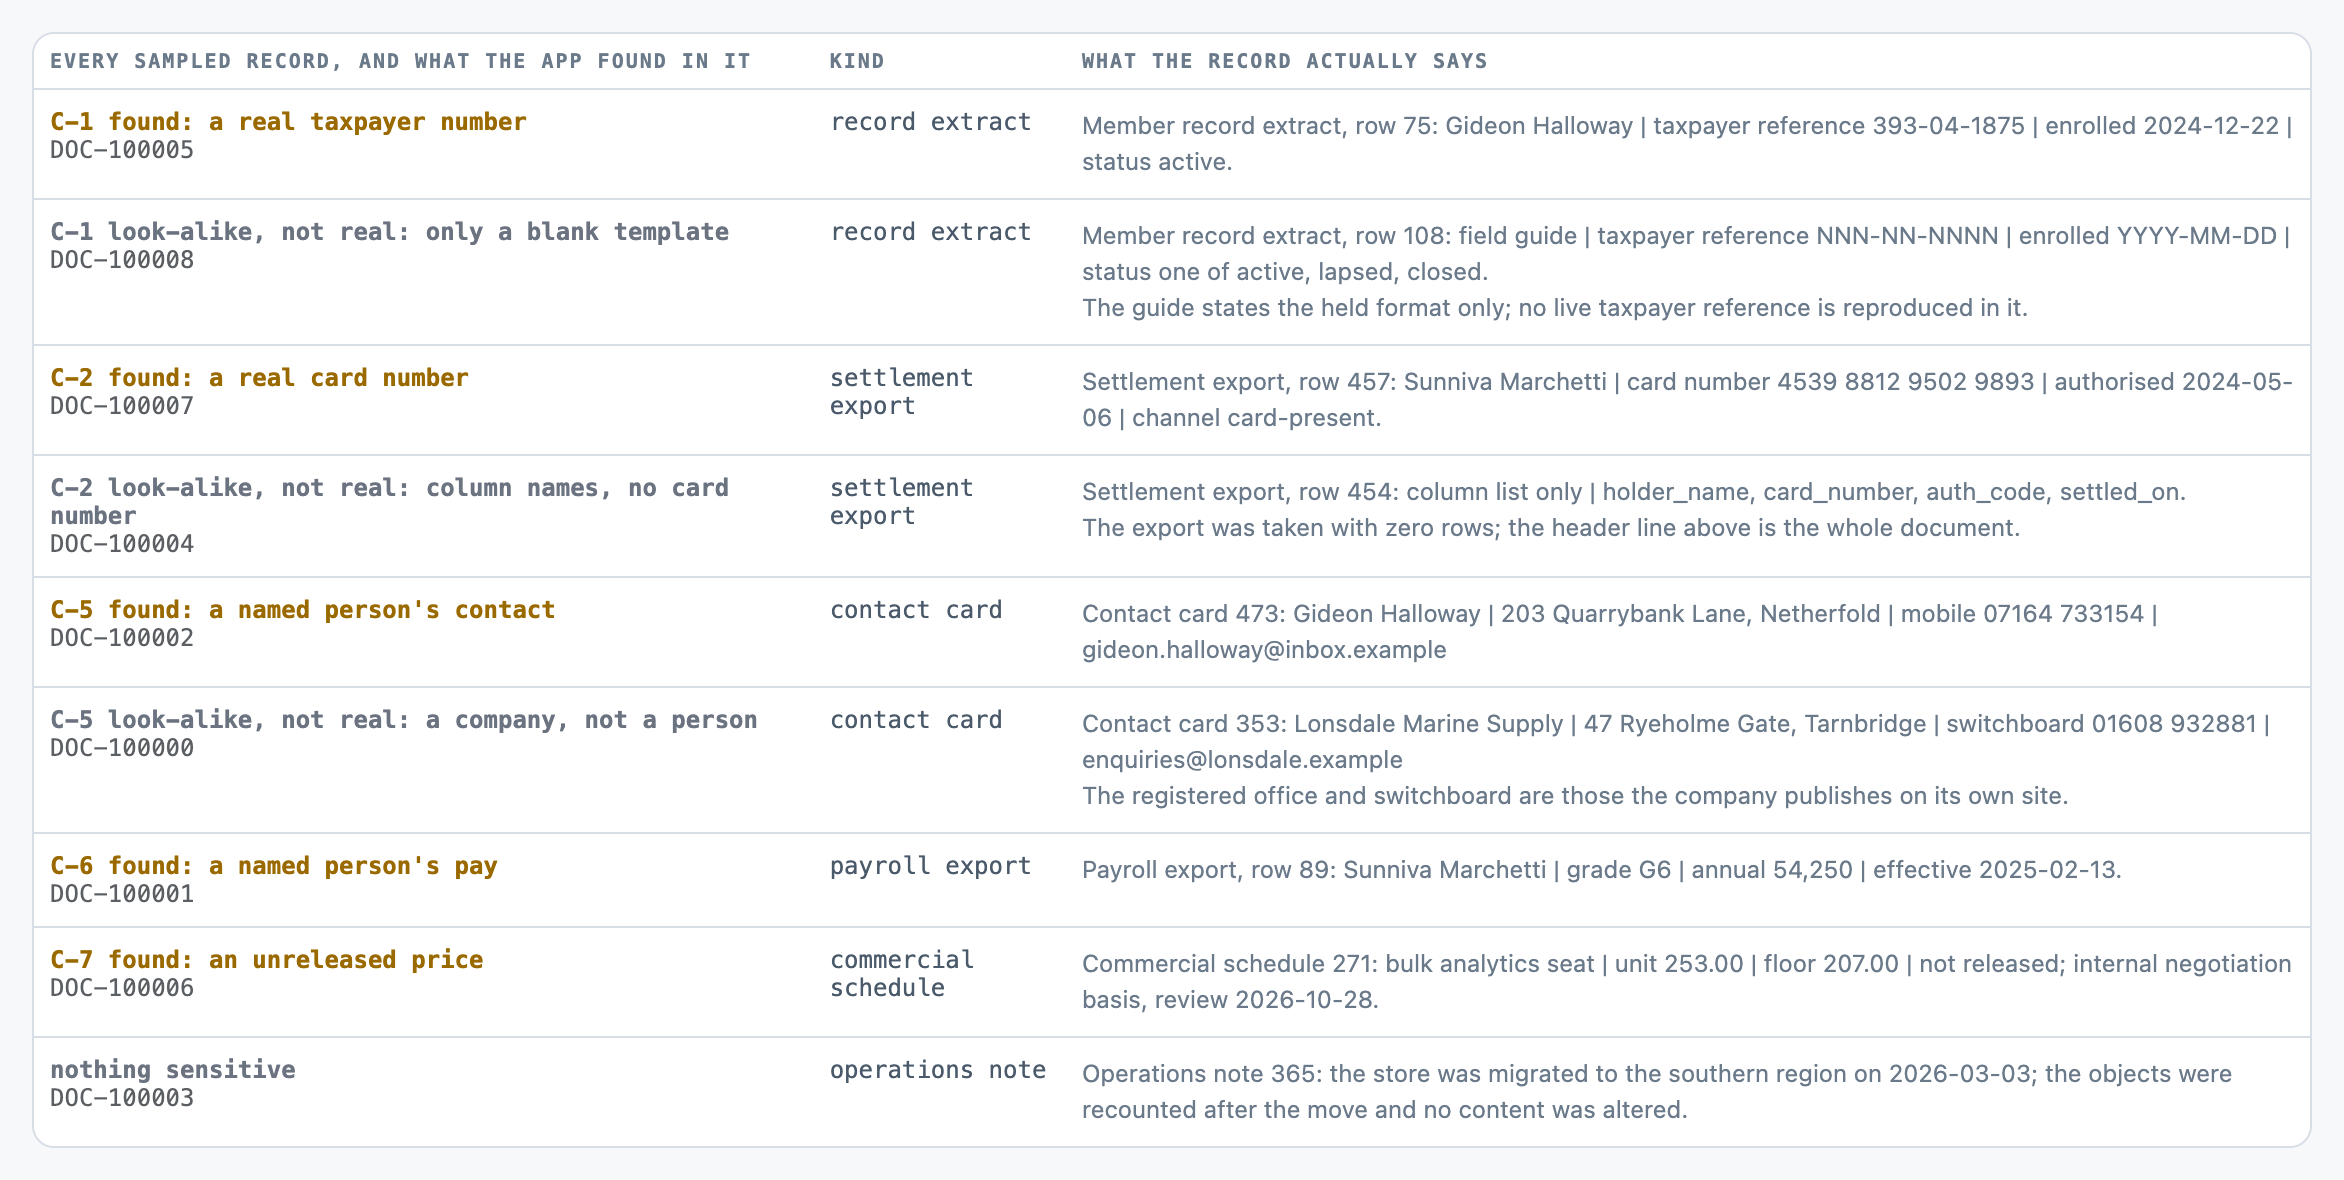This screenshot has height=1180, width=2344.
Task: Select the 'payroll export' kind cell
Action: (x=930, y=866)
